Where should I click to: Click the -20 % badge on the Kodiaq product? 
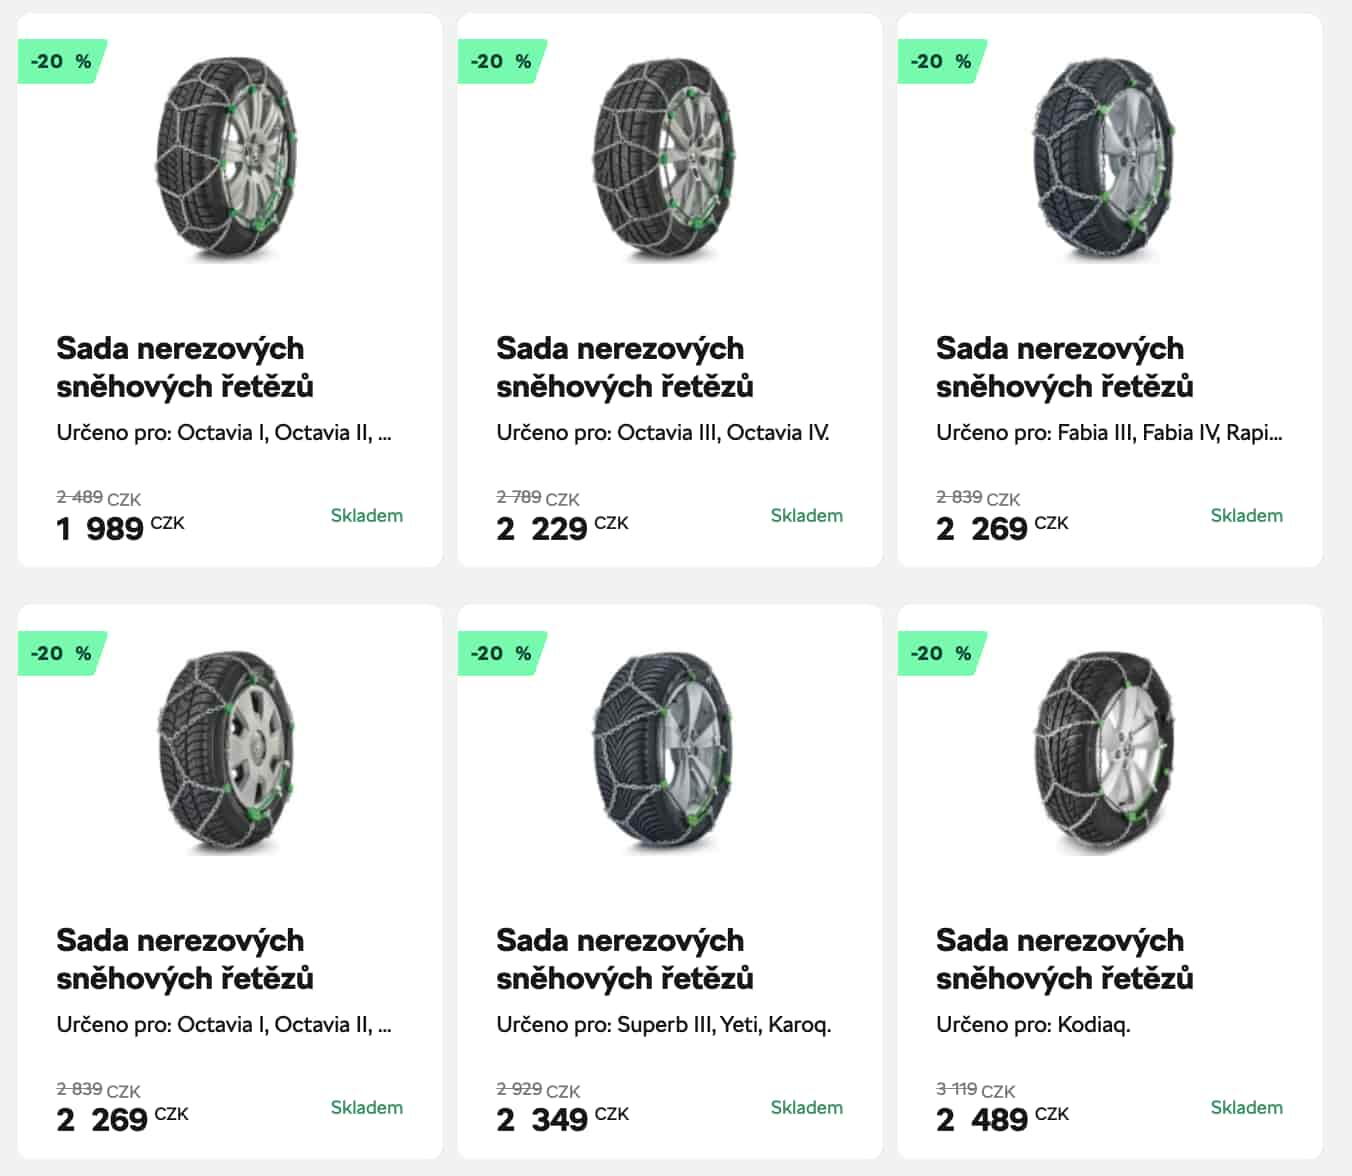click(x=942, y=653)
